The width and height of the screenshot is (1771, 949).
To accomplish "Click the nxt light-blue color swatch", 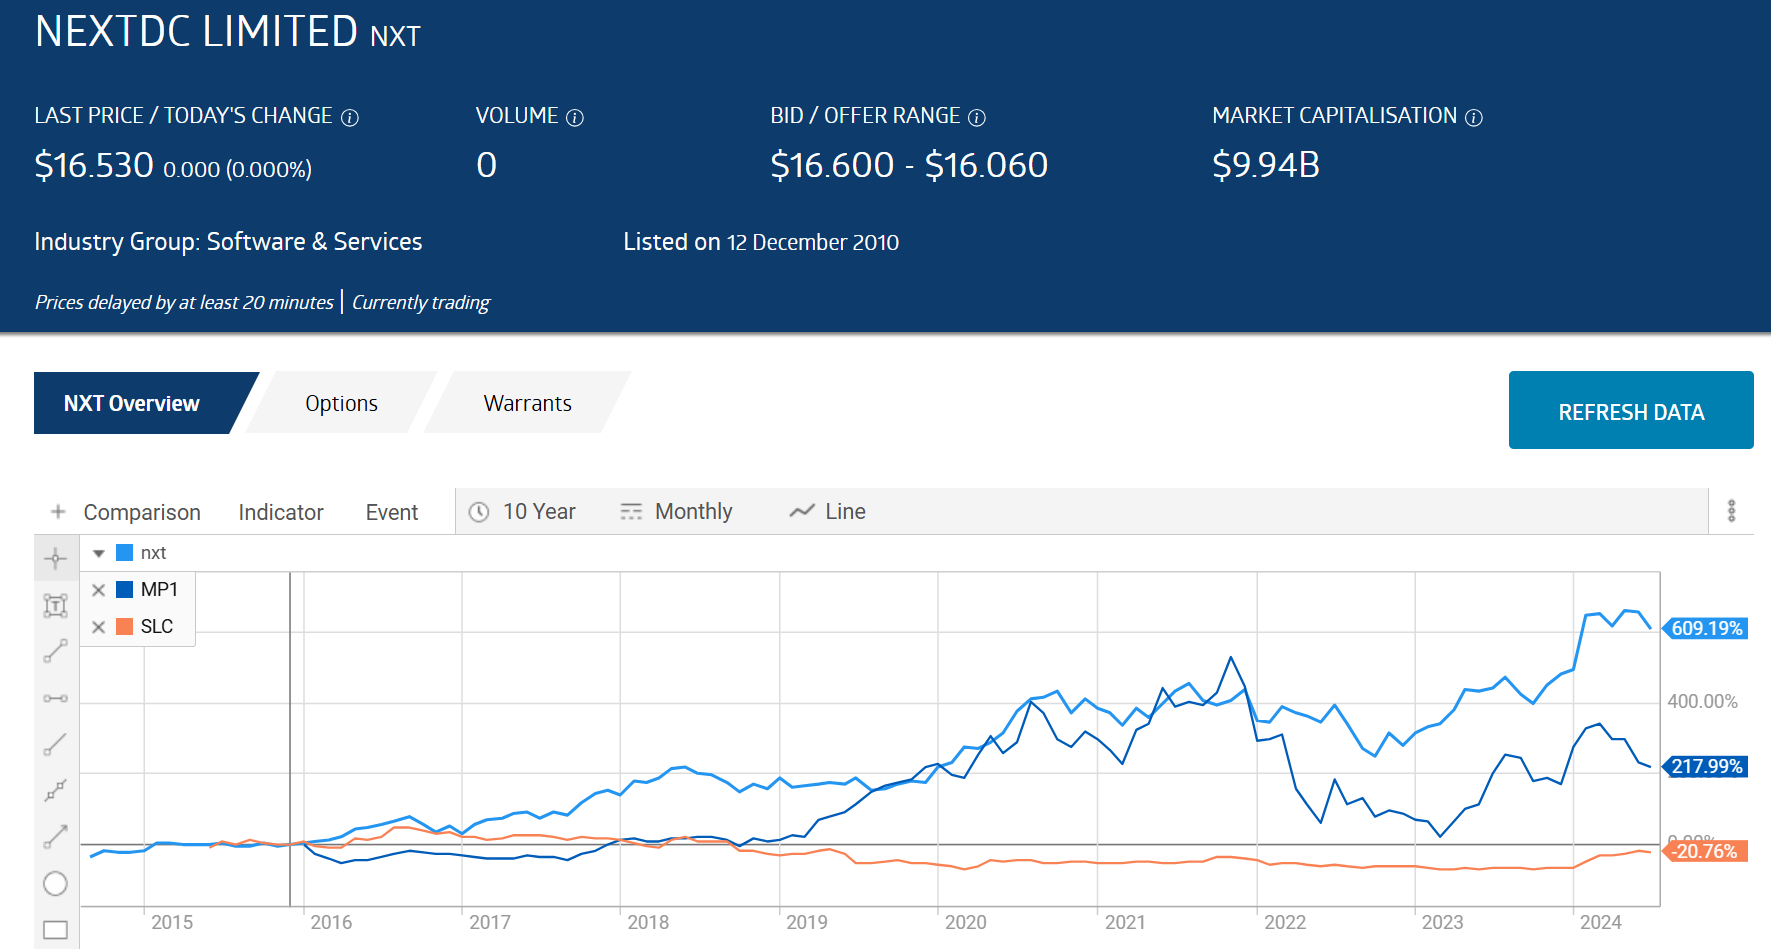I will click(x=125, y=553).
